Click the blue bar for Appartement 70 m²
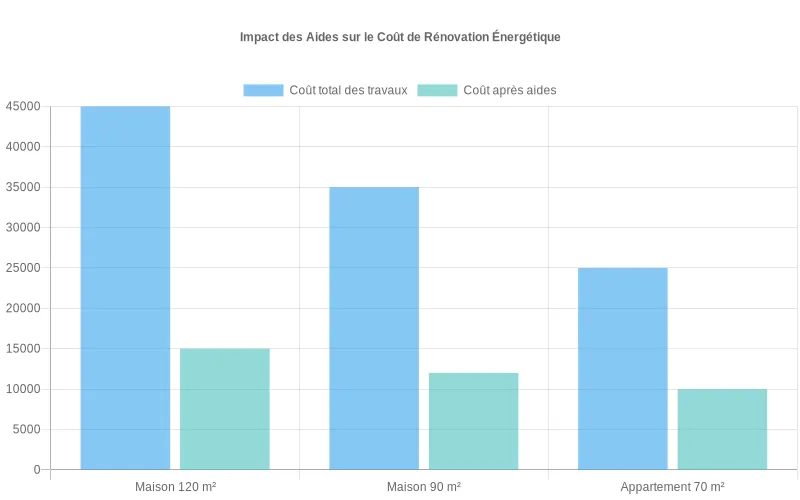The height and width of the screenshot is (500, 800). point(623,369)
